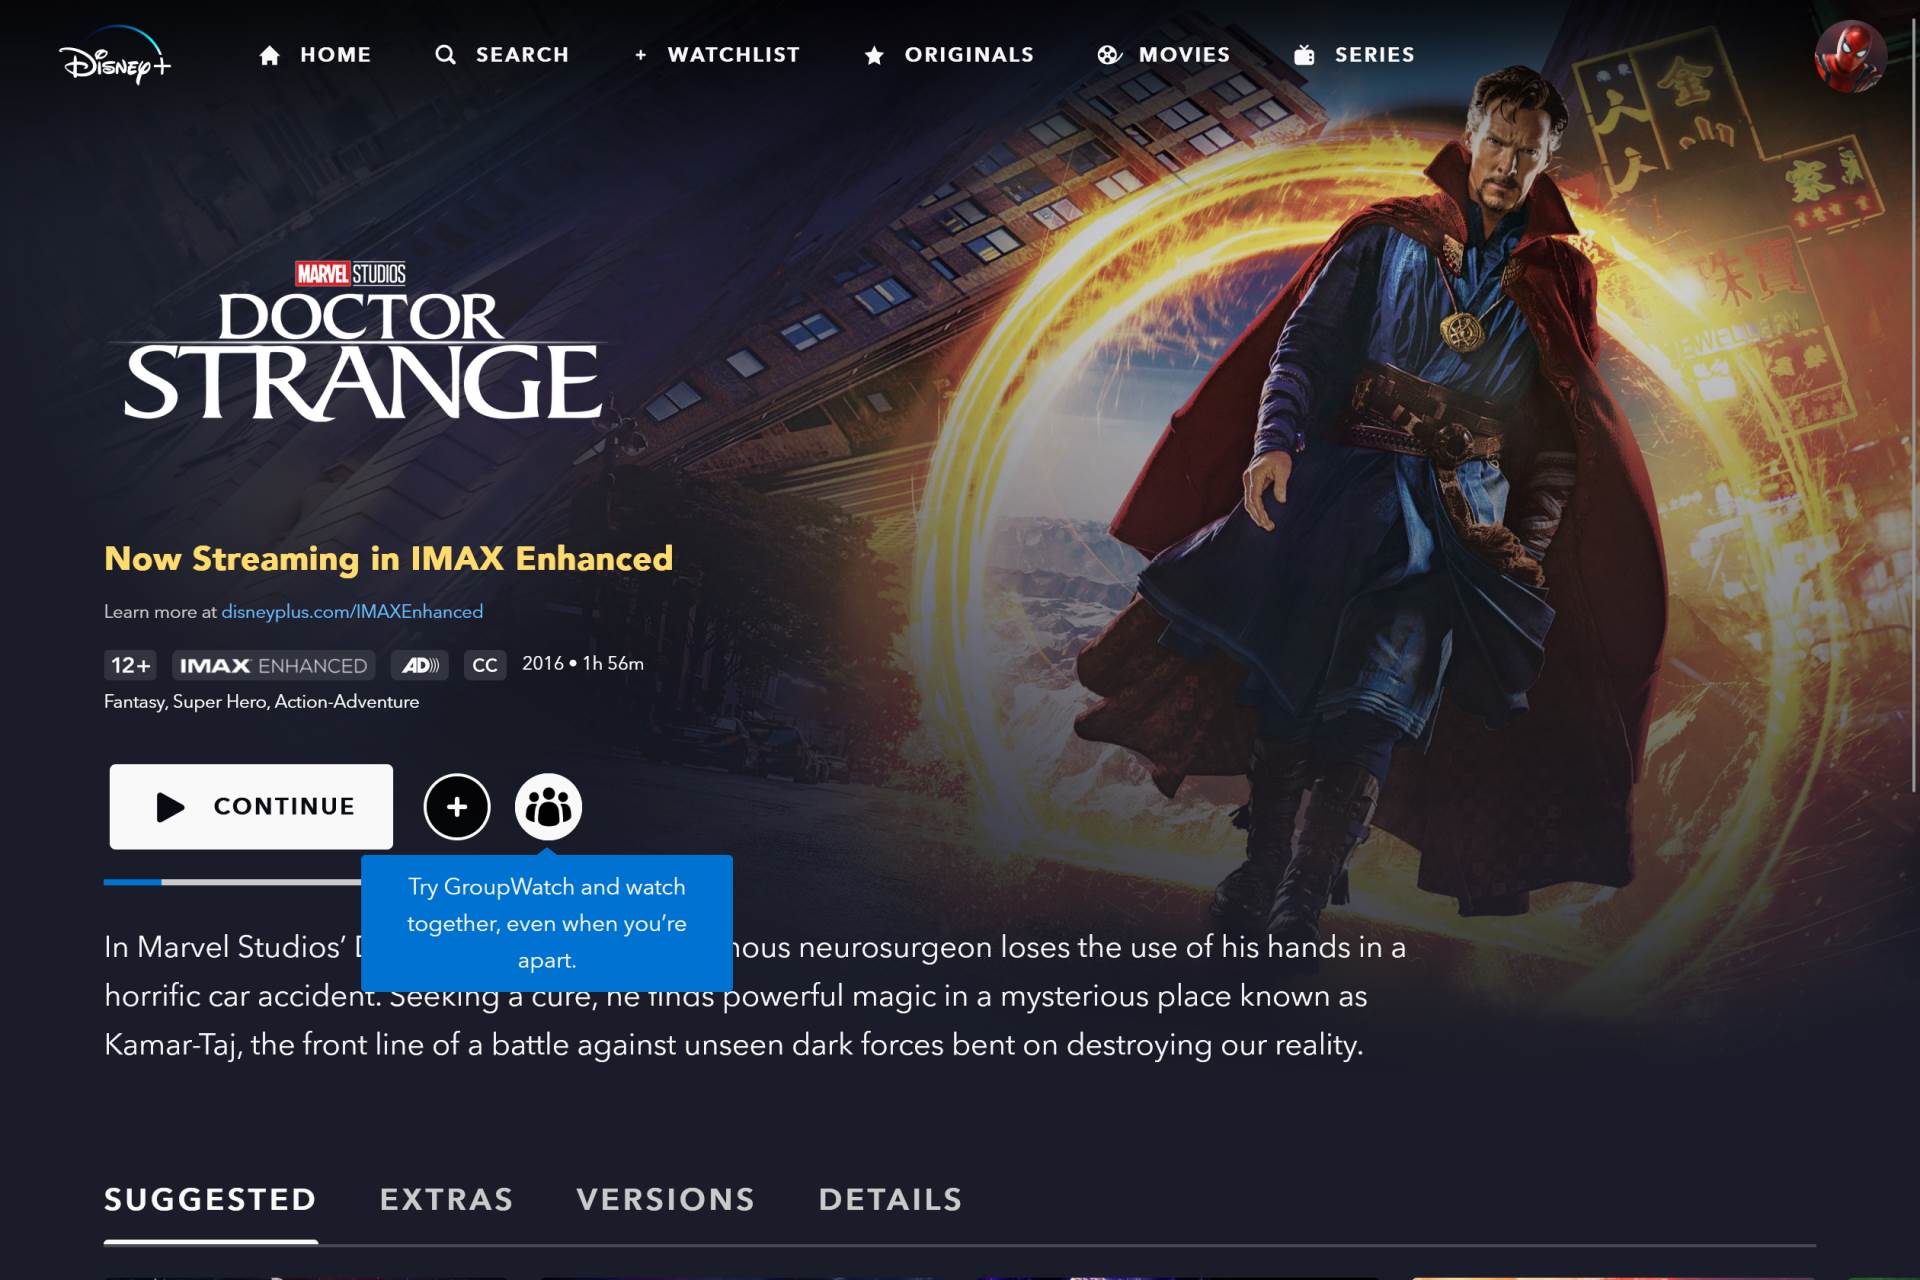Screen dimensions: 1920x1280
Task: Click the Series TV icon
Action: point(1303,55)
